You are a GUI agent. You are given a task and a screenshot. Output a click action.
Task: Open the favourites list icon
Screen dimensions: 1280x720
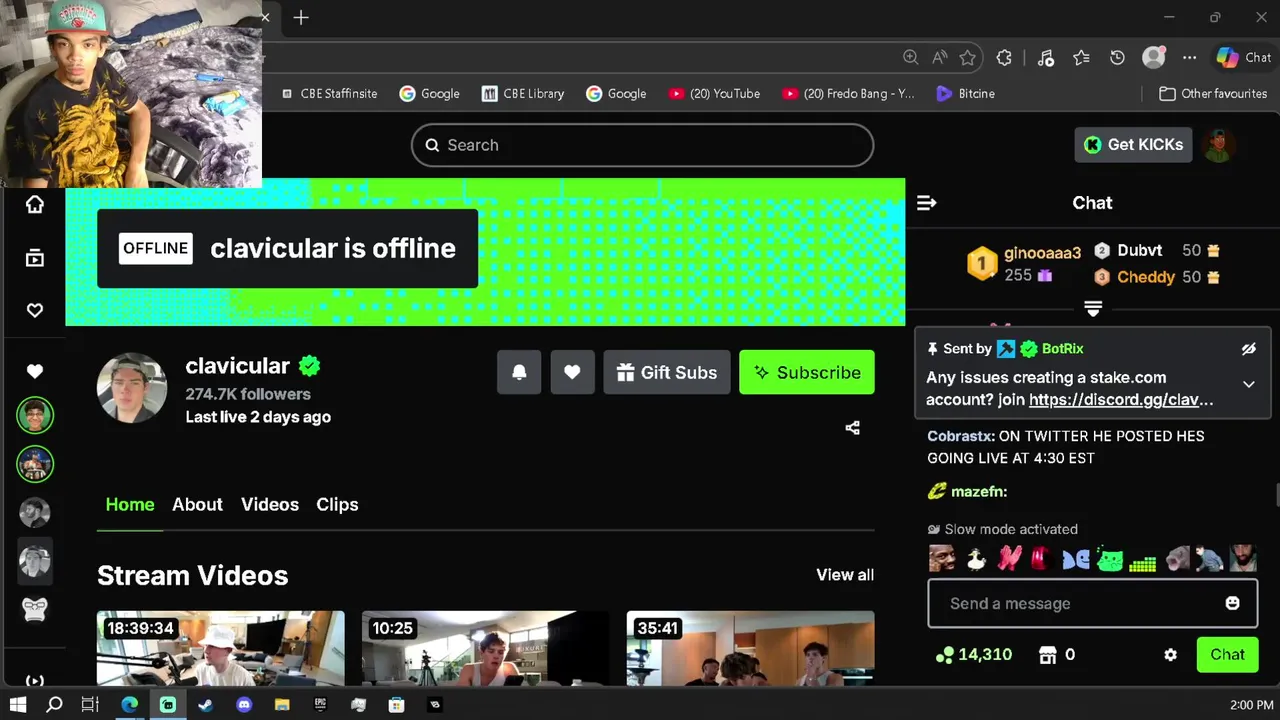1081,58
